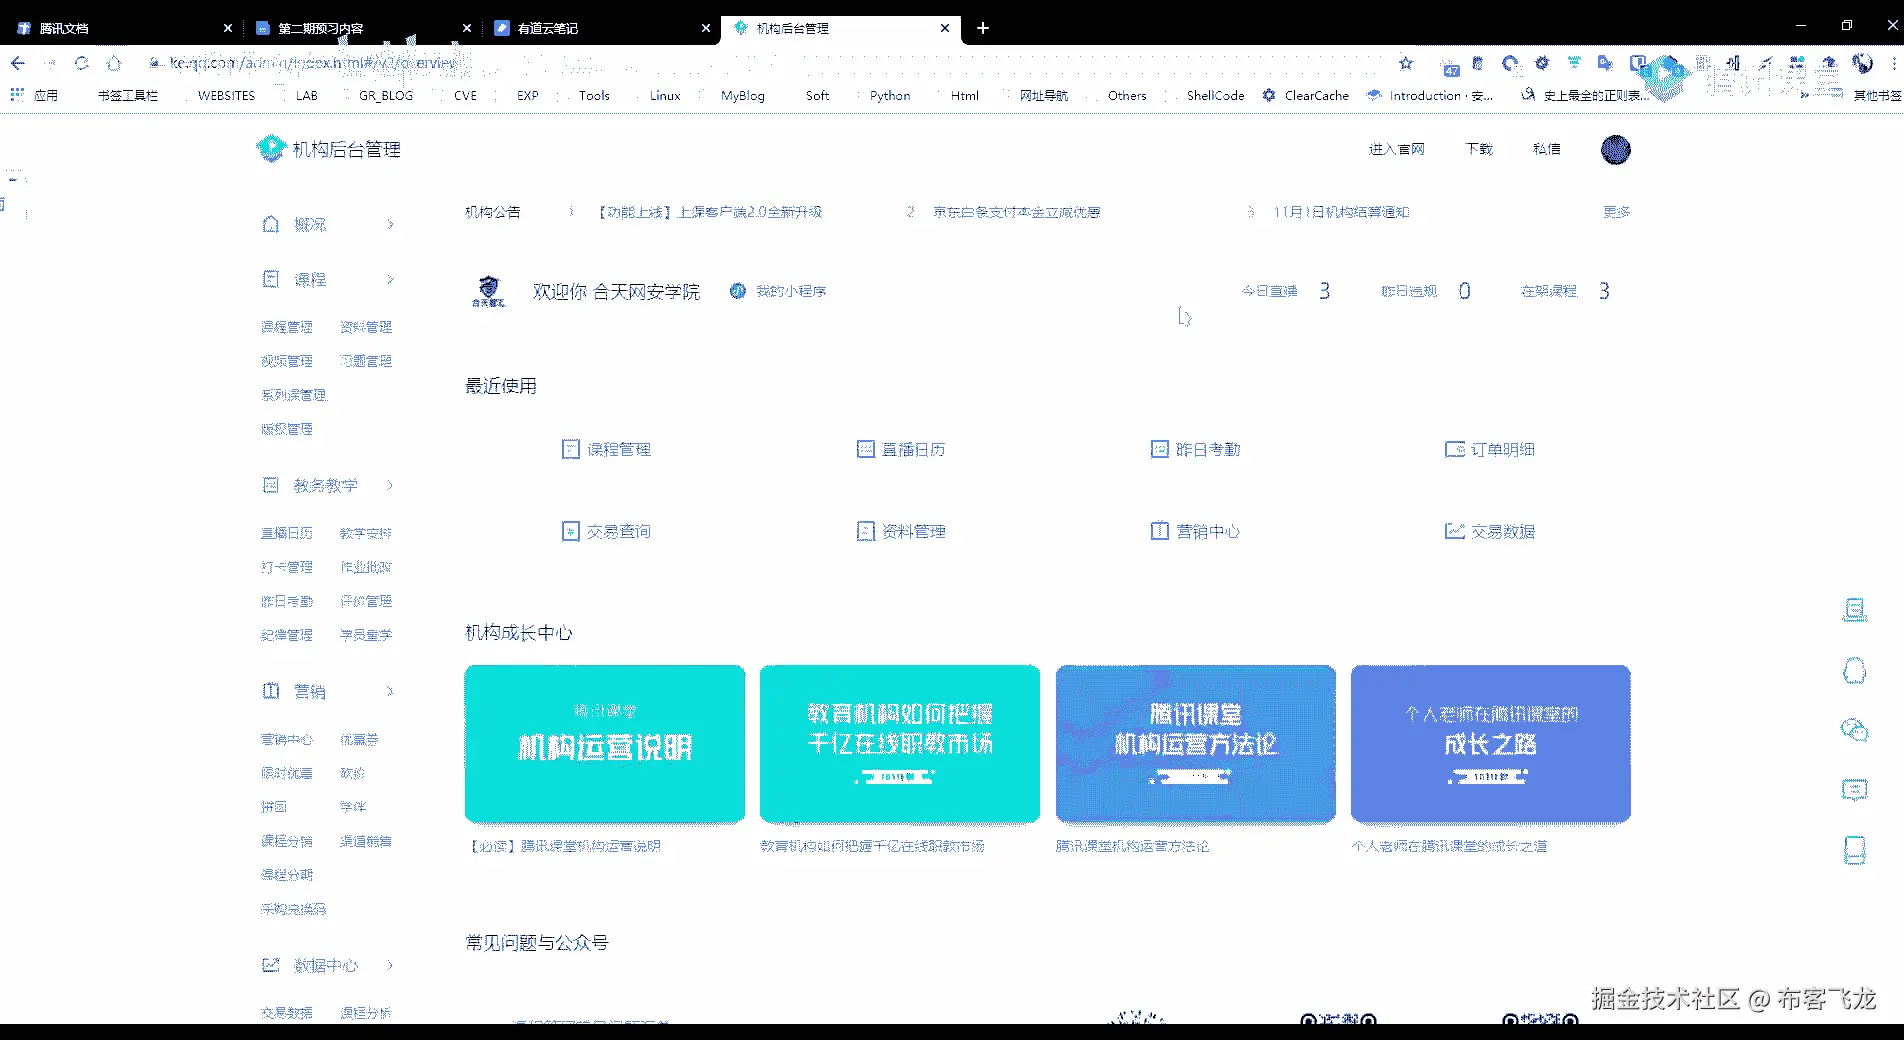The width and height of the screenshot is (1904, 1040).
Task: Click the WeChat icon in the floating sidebar
Action: [1855, 730]
